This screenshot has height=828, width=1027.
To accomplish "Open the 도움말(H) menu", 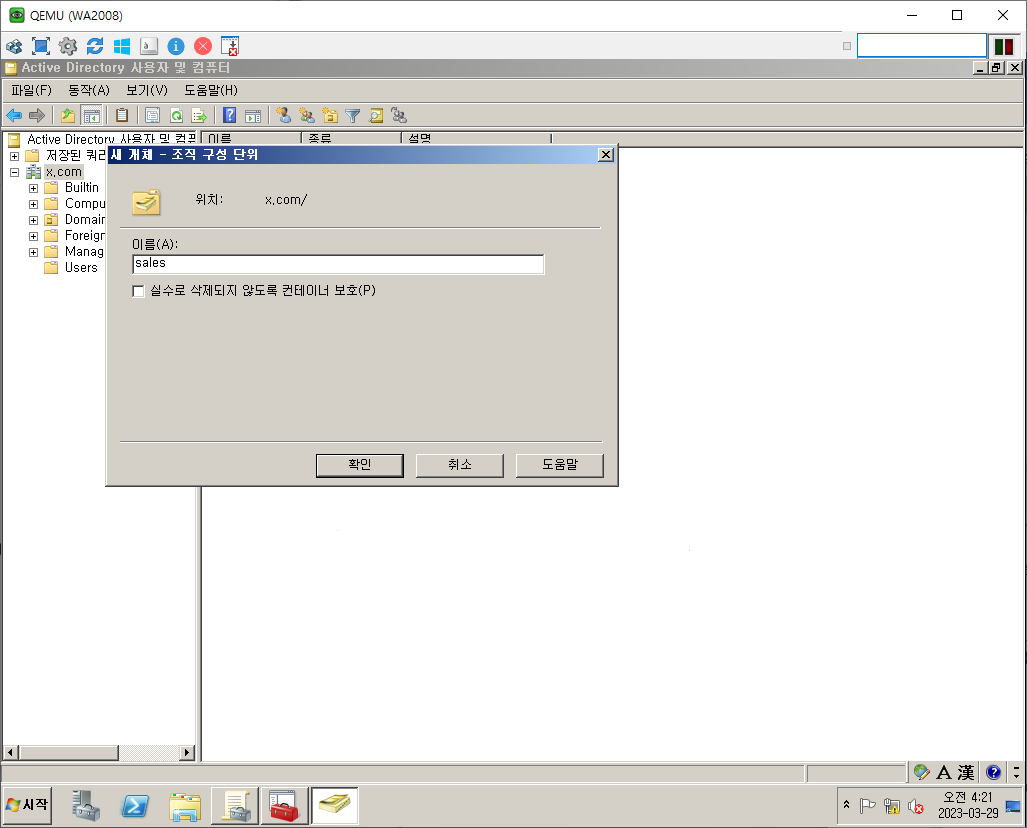I will [211, 90].
